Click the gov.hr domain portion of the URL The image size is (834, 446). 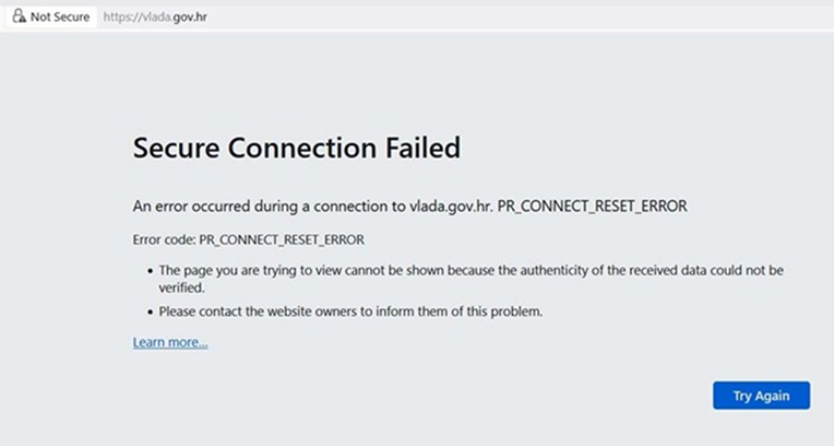(190, 17)
